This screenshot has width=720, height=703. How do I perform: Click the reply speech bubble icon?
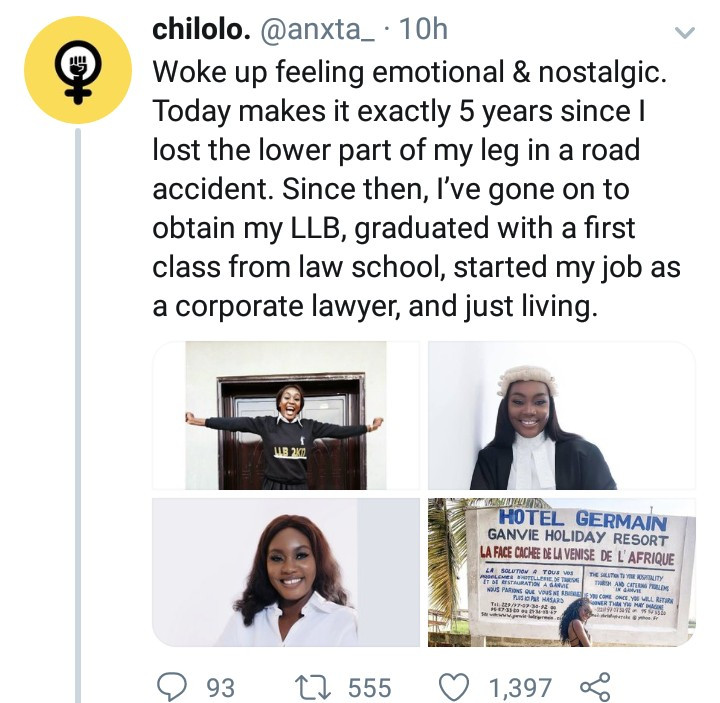point(173,686)
